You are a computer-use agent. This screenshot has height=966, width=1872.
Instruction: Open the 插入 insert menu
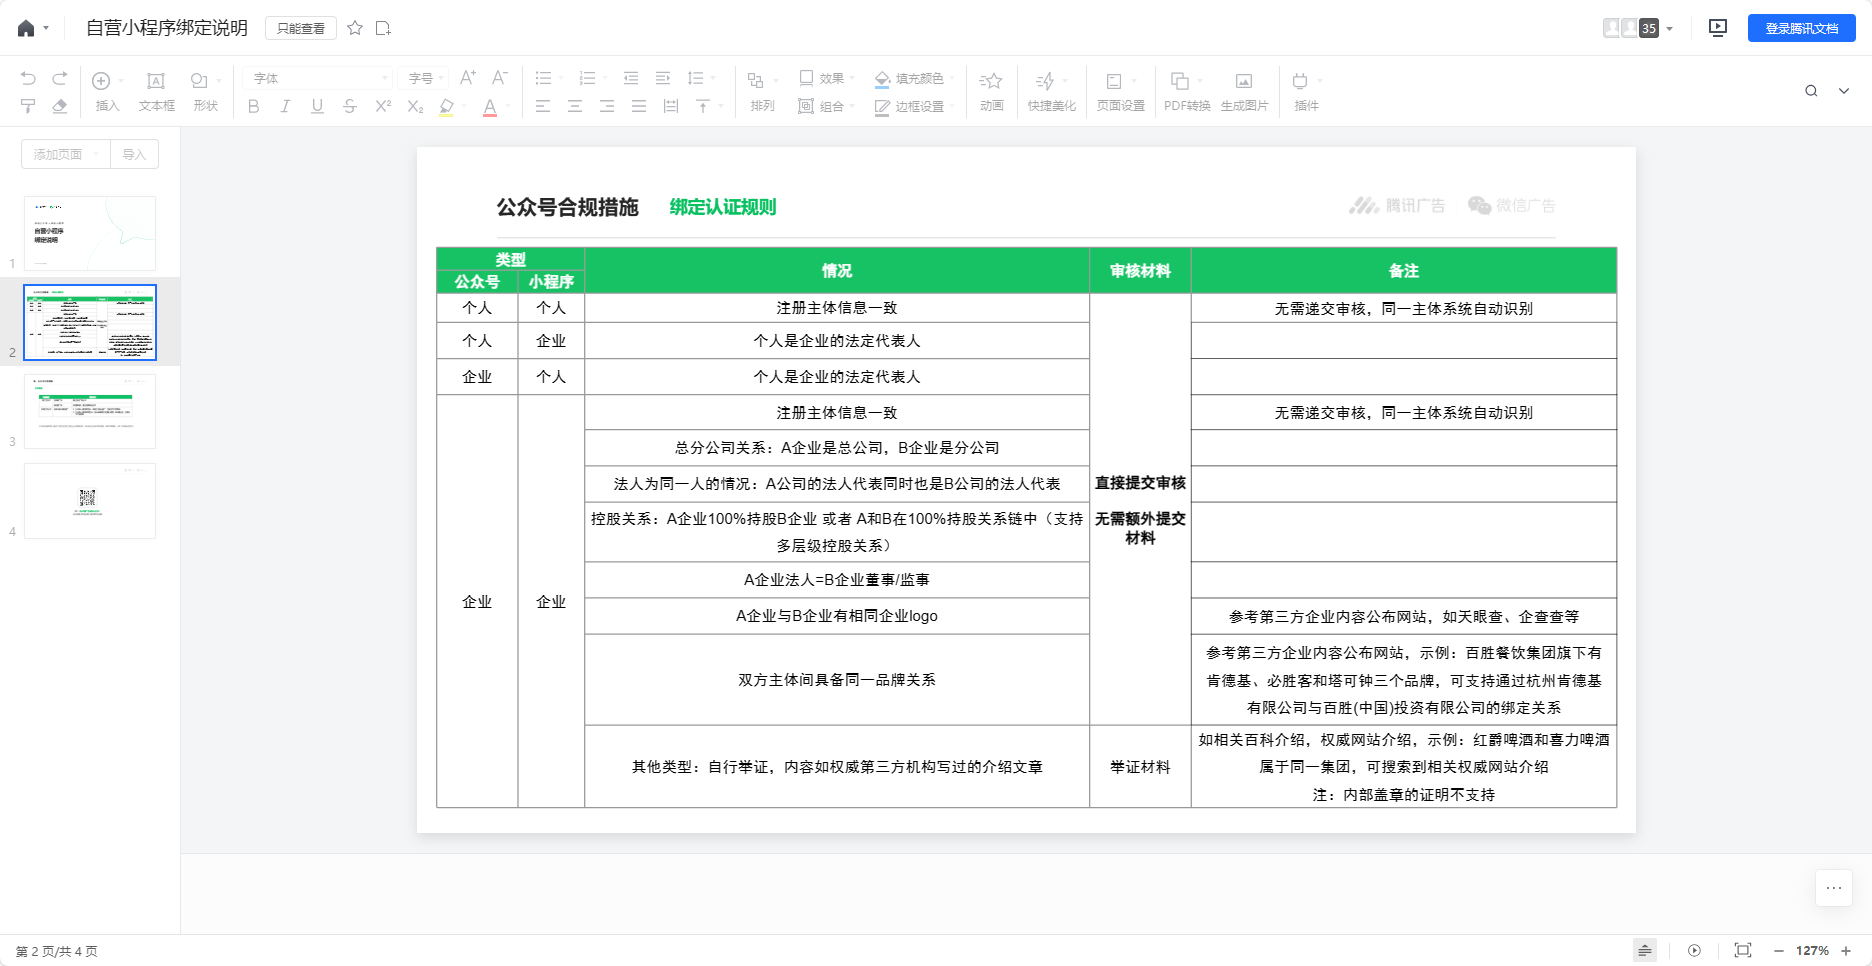coord(107,91)
